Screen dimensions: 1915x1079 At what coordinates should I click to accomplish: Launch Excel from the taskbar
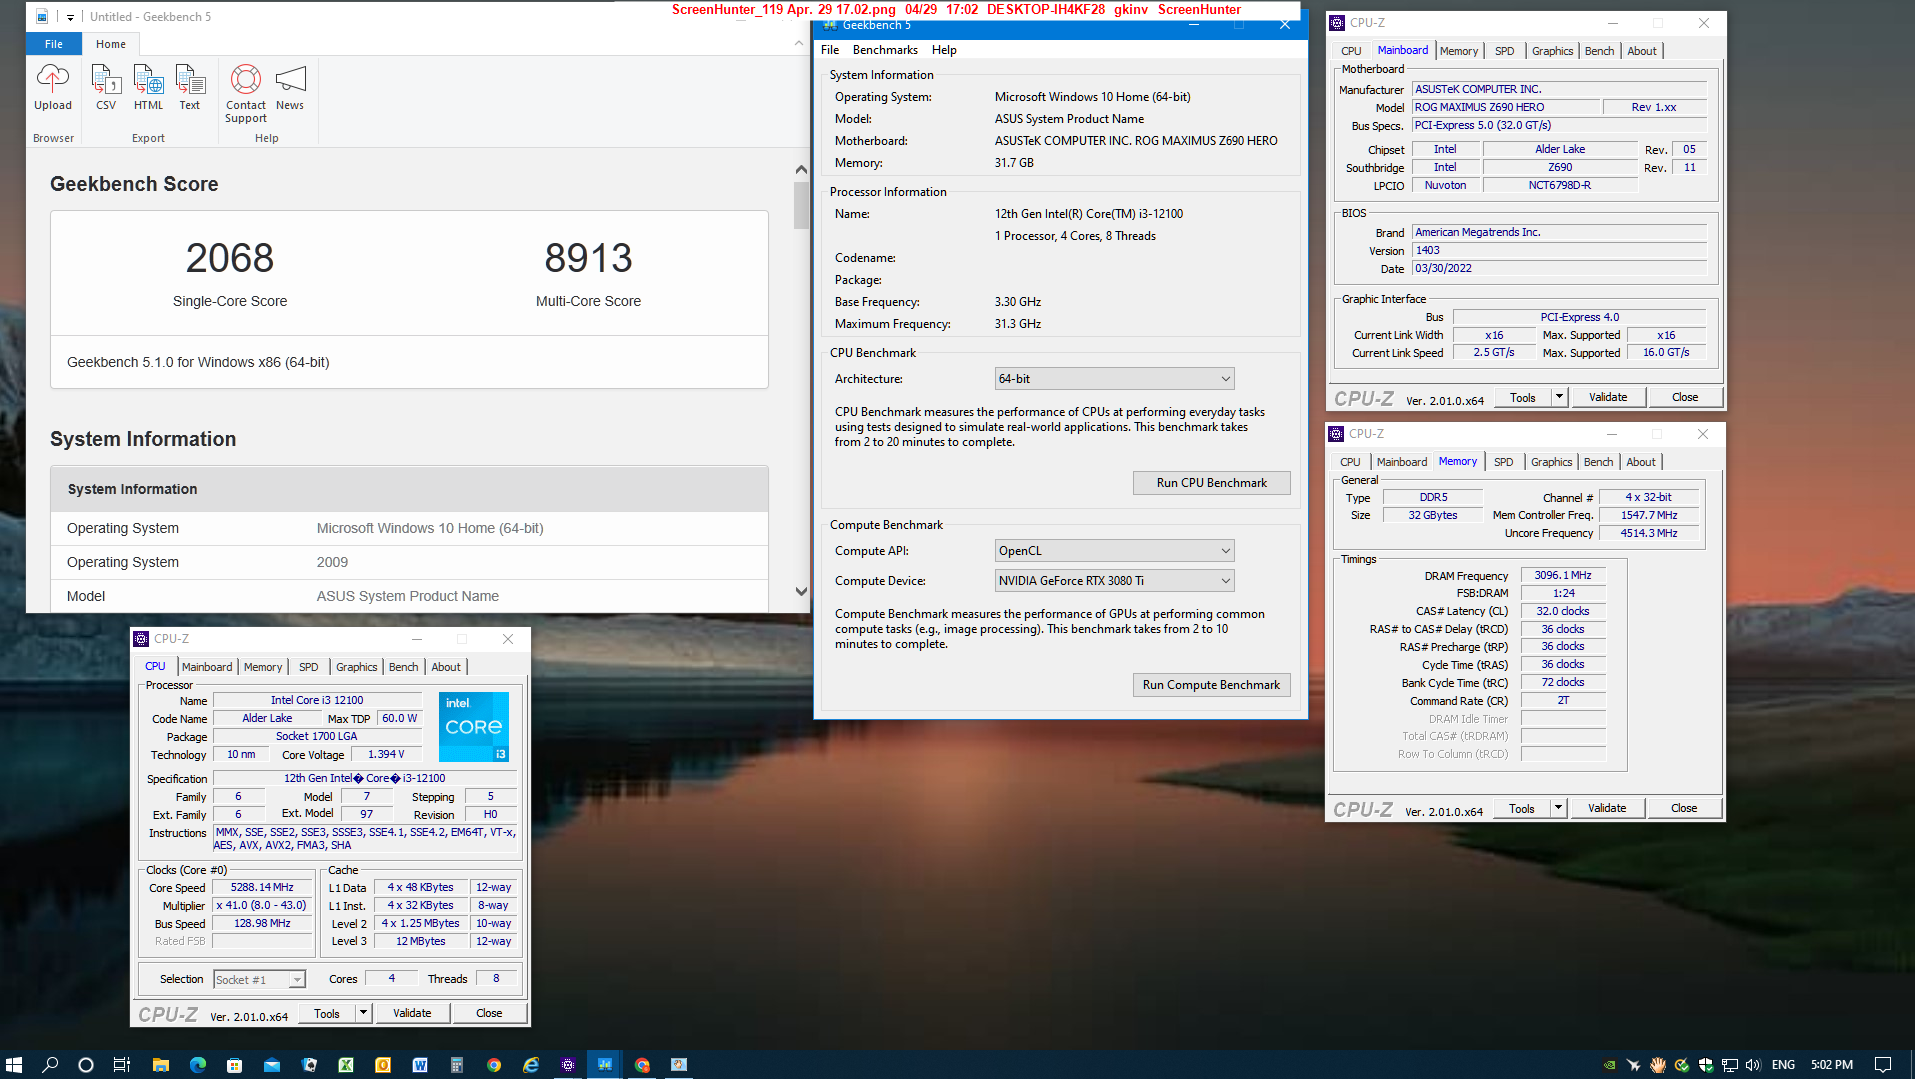pos(345,1064)
